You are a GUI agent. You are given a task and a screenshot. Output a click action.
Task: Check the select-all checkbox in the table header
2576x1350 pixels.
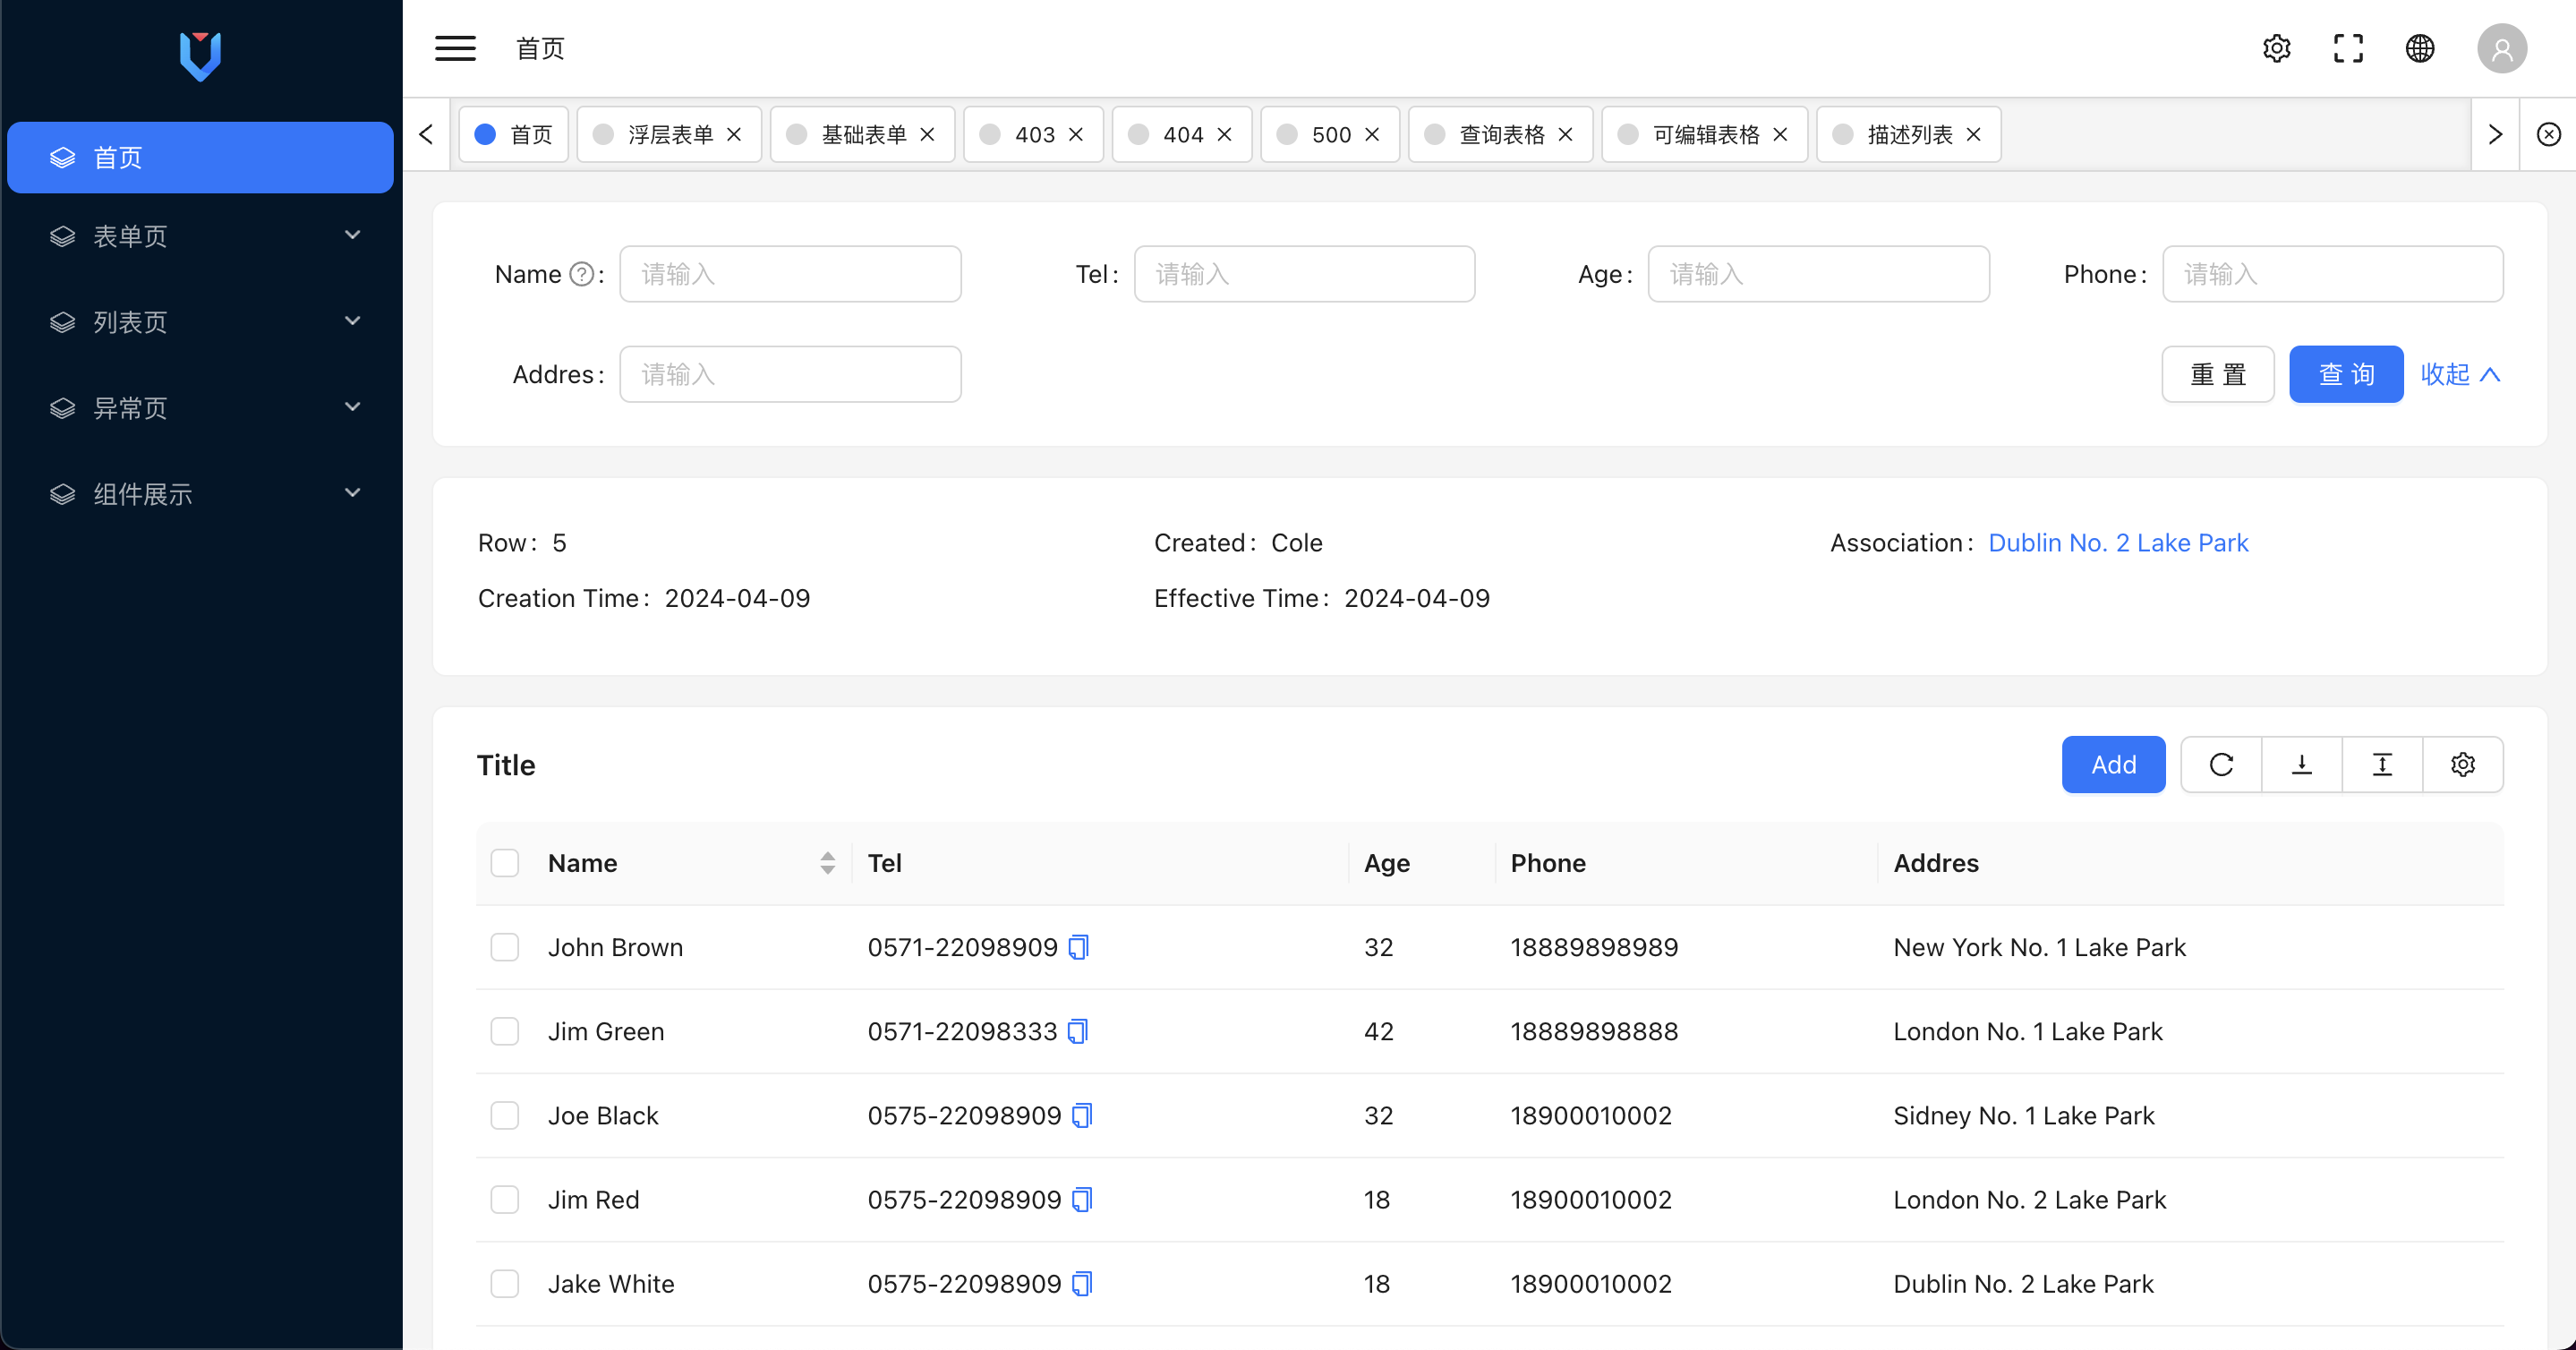[x=505, y=863]
